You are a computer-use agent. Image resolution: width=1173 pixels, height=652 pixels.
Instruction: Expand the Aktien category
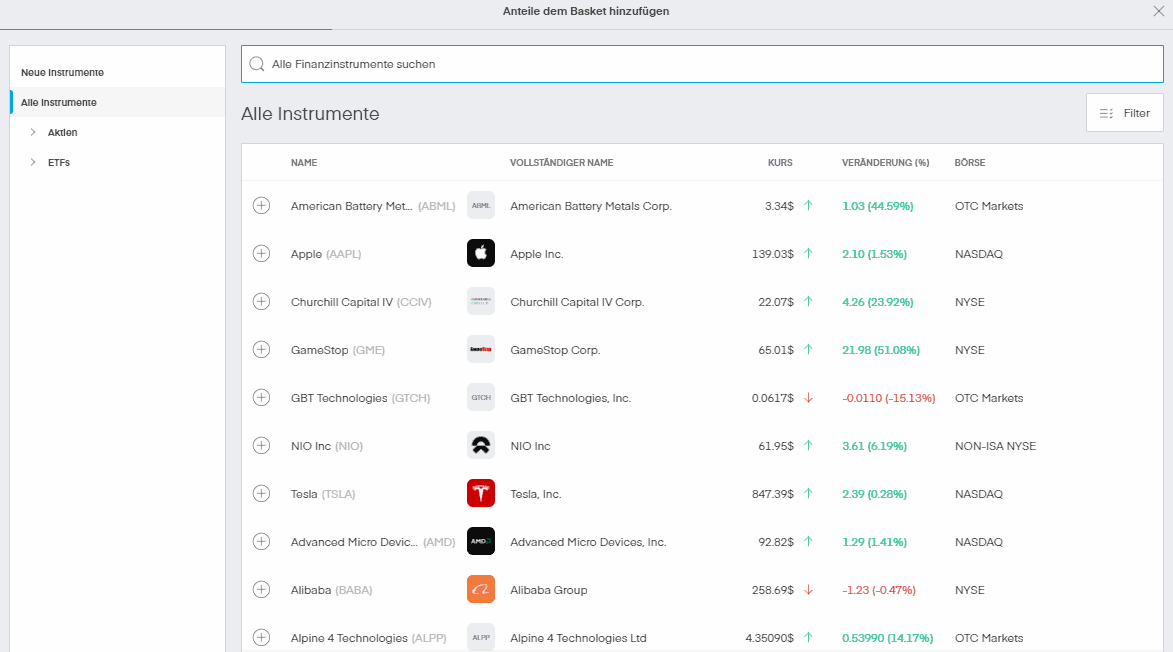tap(33, 132)
